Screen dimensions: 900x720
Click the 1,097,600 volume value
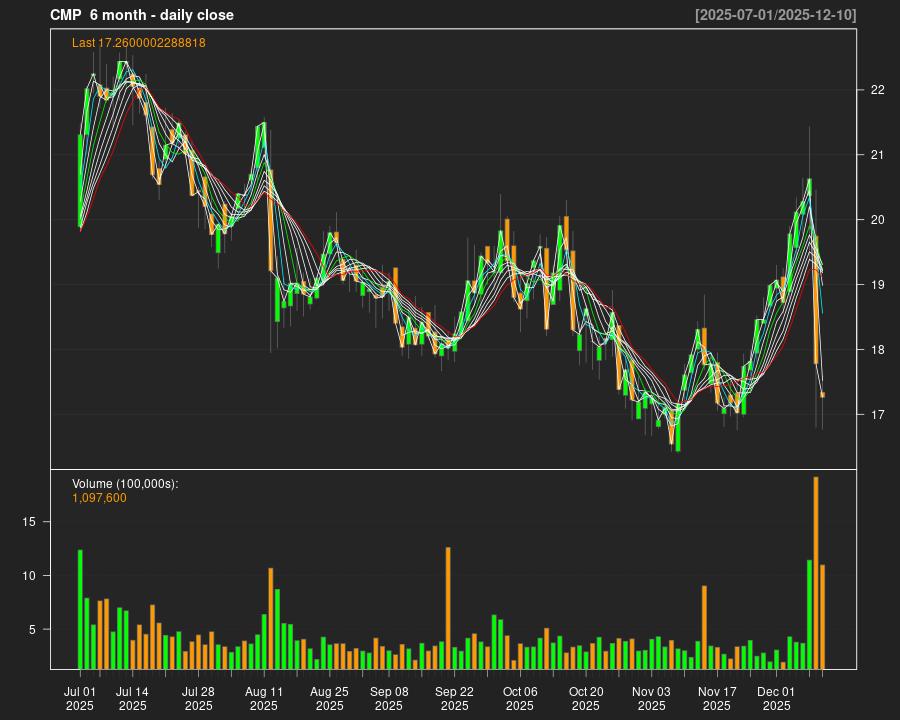99,498
